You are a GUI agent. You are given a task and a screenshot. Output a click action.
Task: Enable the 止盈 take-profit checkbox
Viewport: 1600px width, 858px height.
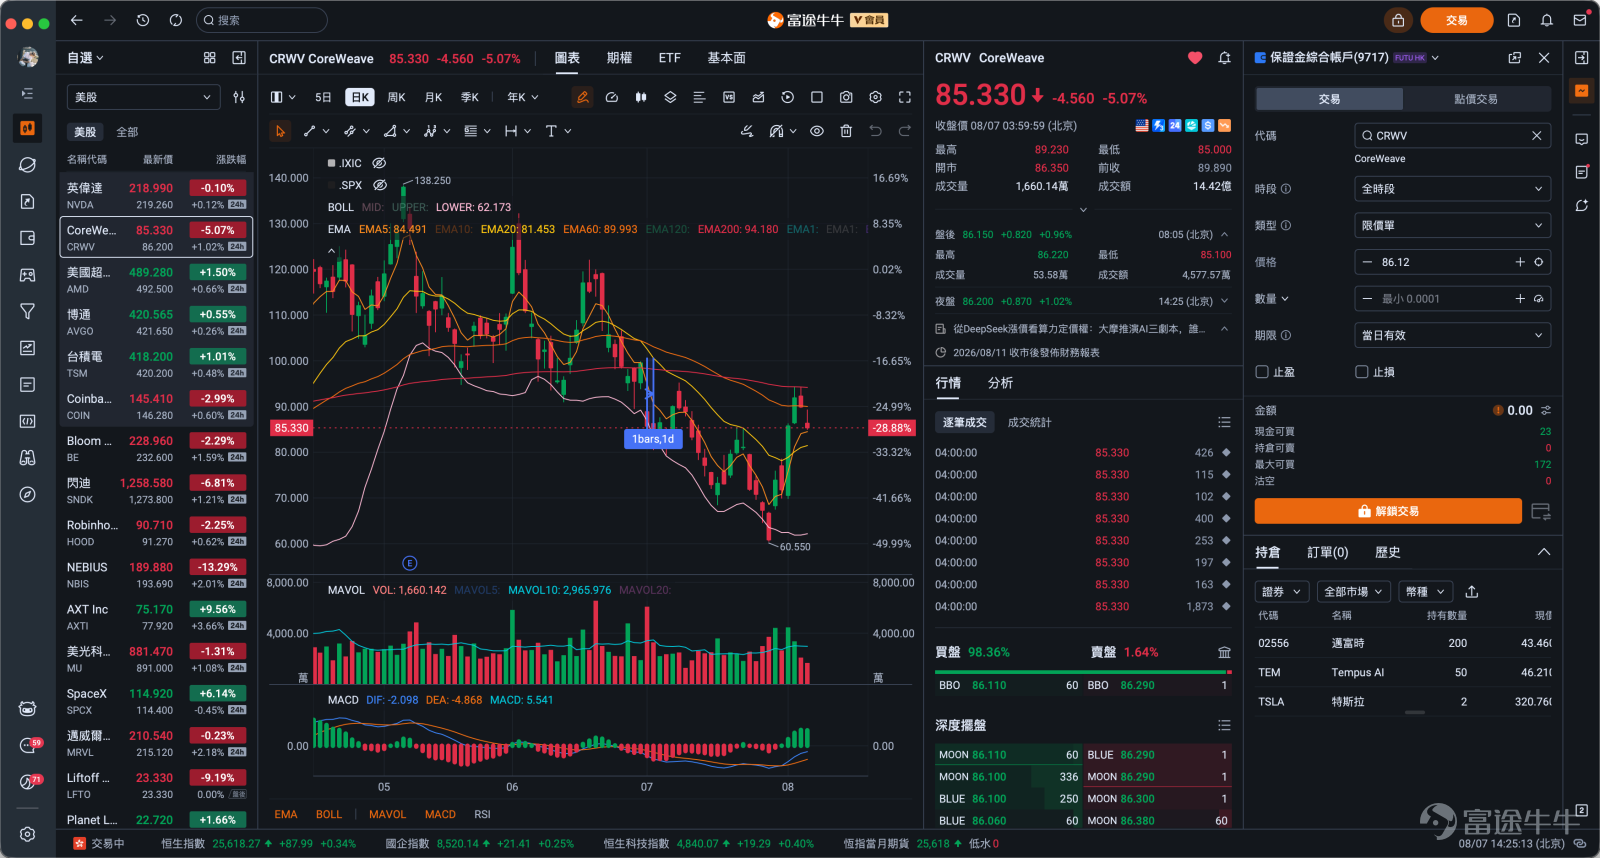tap(1262, 372)
